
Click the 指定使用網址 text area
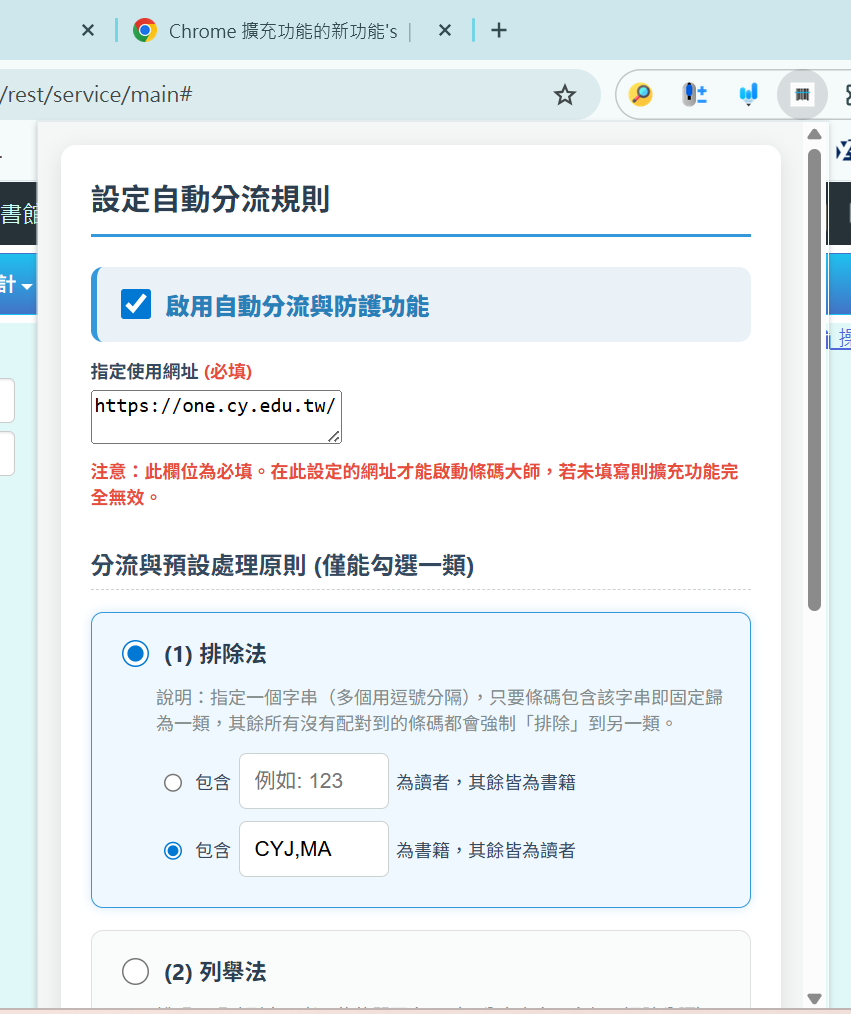pyautogui.click(x=216, y=417)
